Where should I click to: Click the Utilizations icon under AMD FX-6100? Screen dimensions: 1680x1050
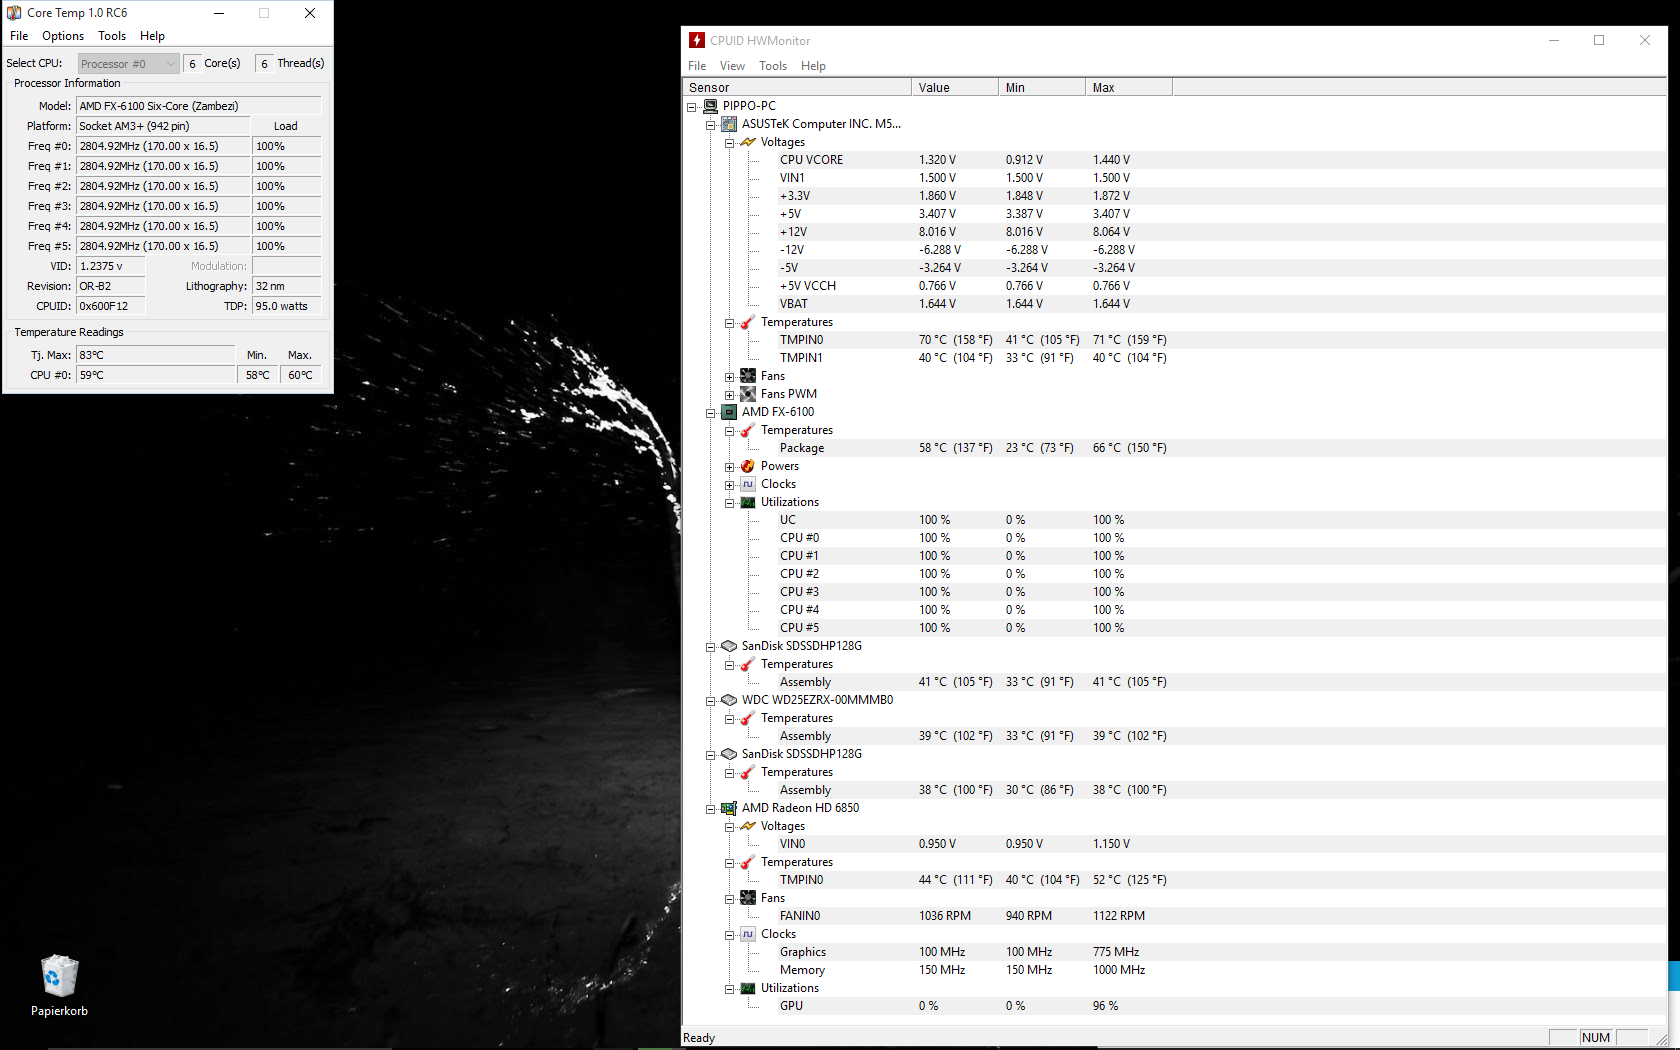pyautogui.click(x=748, y=502)
